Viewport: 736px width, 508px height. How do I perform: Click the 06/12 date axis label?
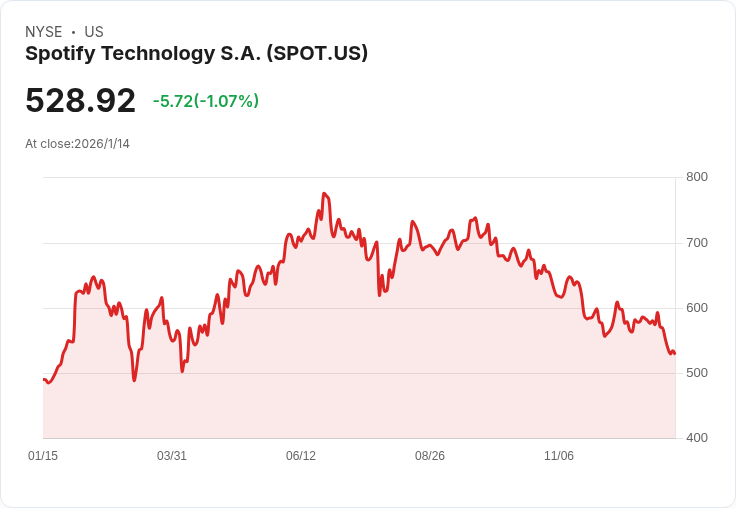[x=301, y=455]
